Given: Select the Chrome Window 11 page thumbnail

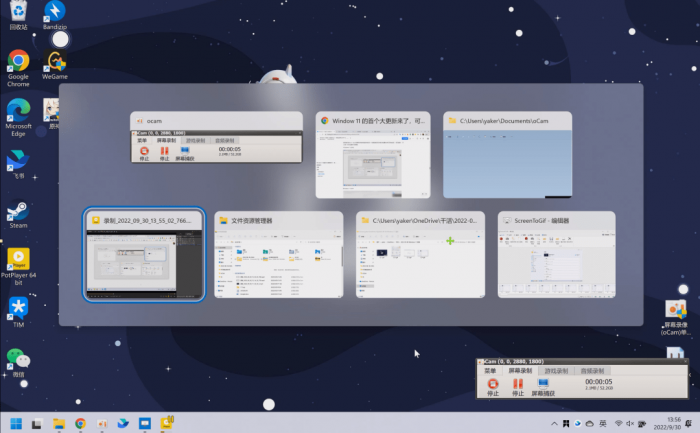Looking at the screenshot, I should point(373,154).
